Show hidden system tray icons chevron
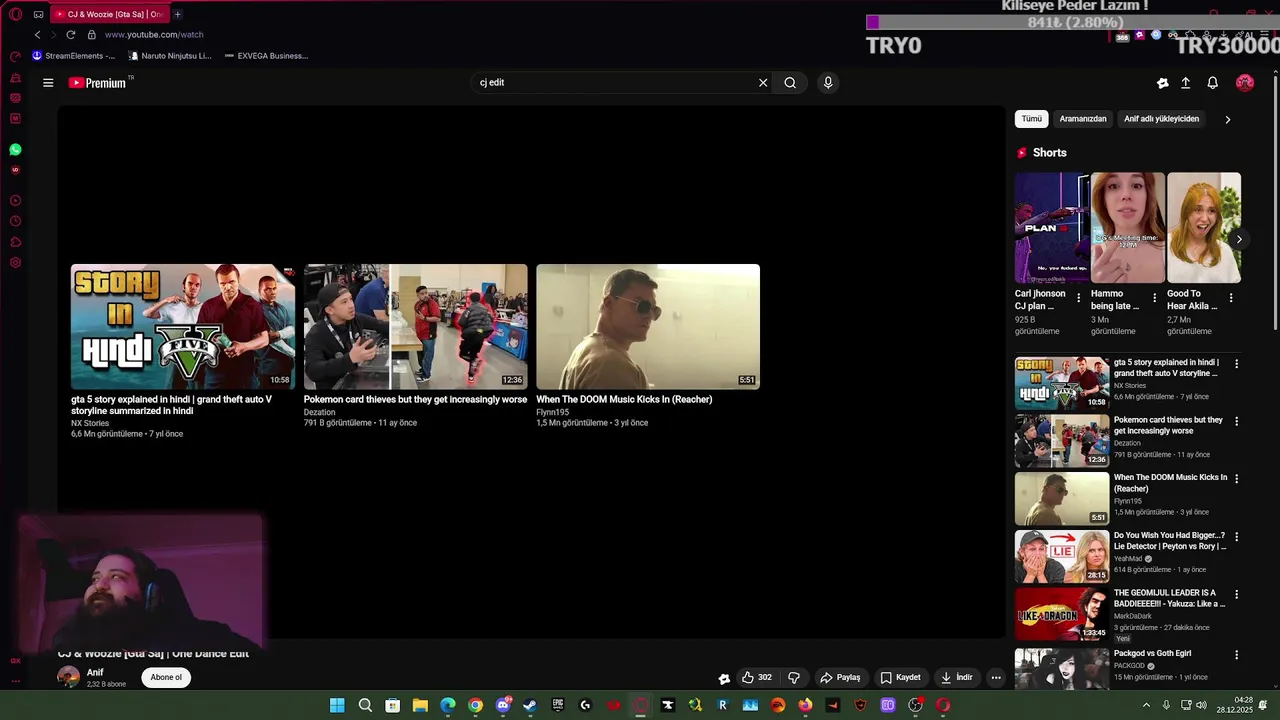The image size is (1280, 720). [1146, 705]
